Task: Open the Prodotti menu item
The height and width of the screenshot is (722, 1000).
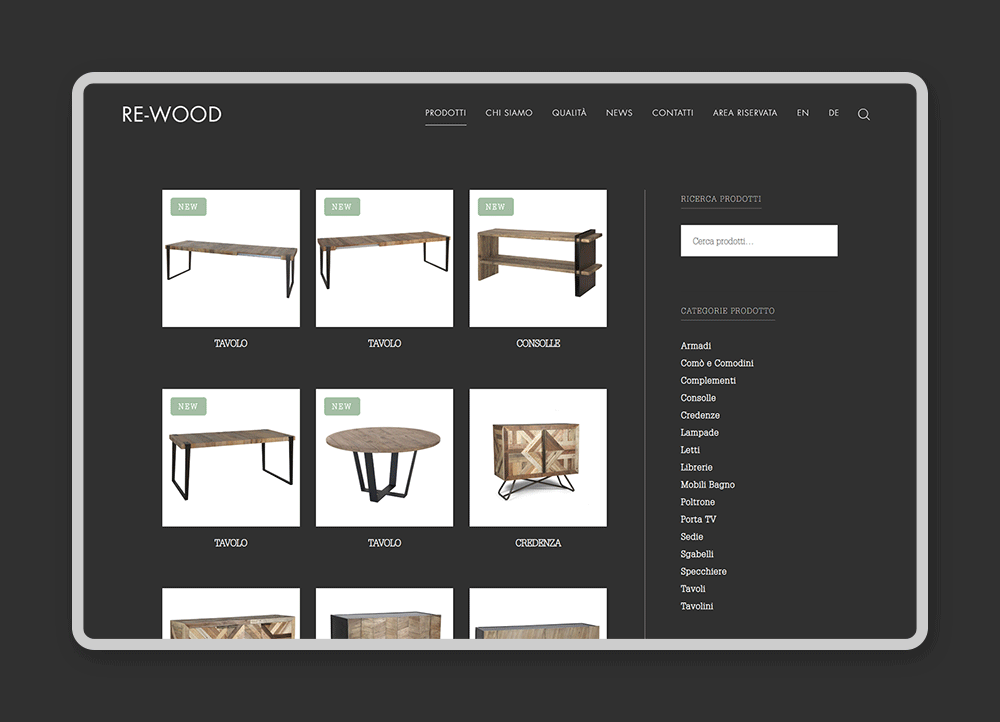Action: click(445, 113)
